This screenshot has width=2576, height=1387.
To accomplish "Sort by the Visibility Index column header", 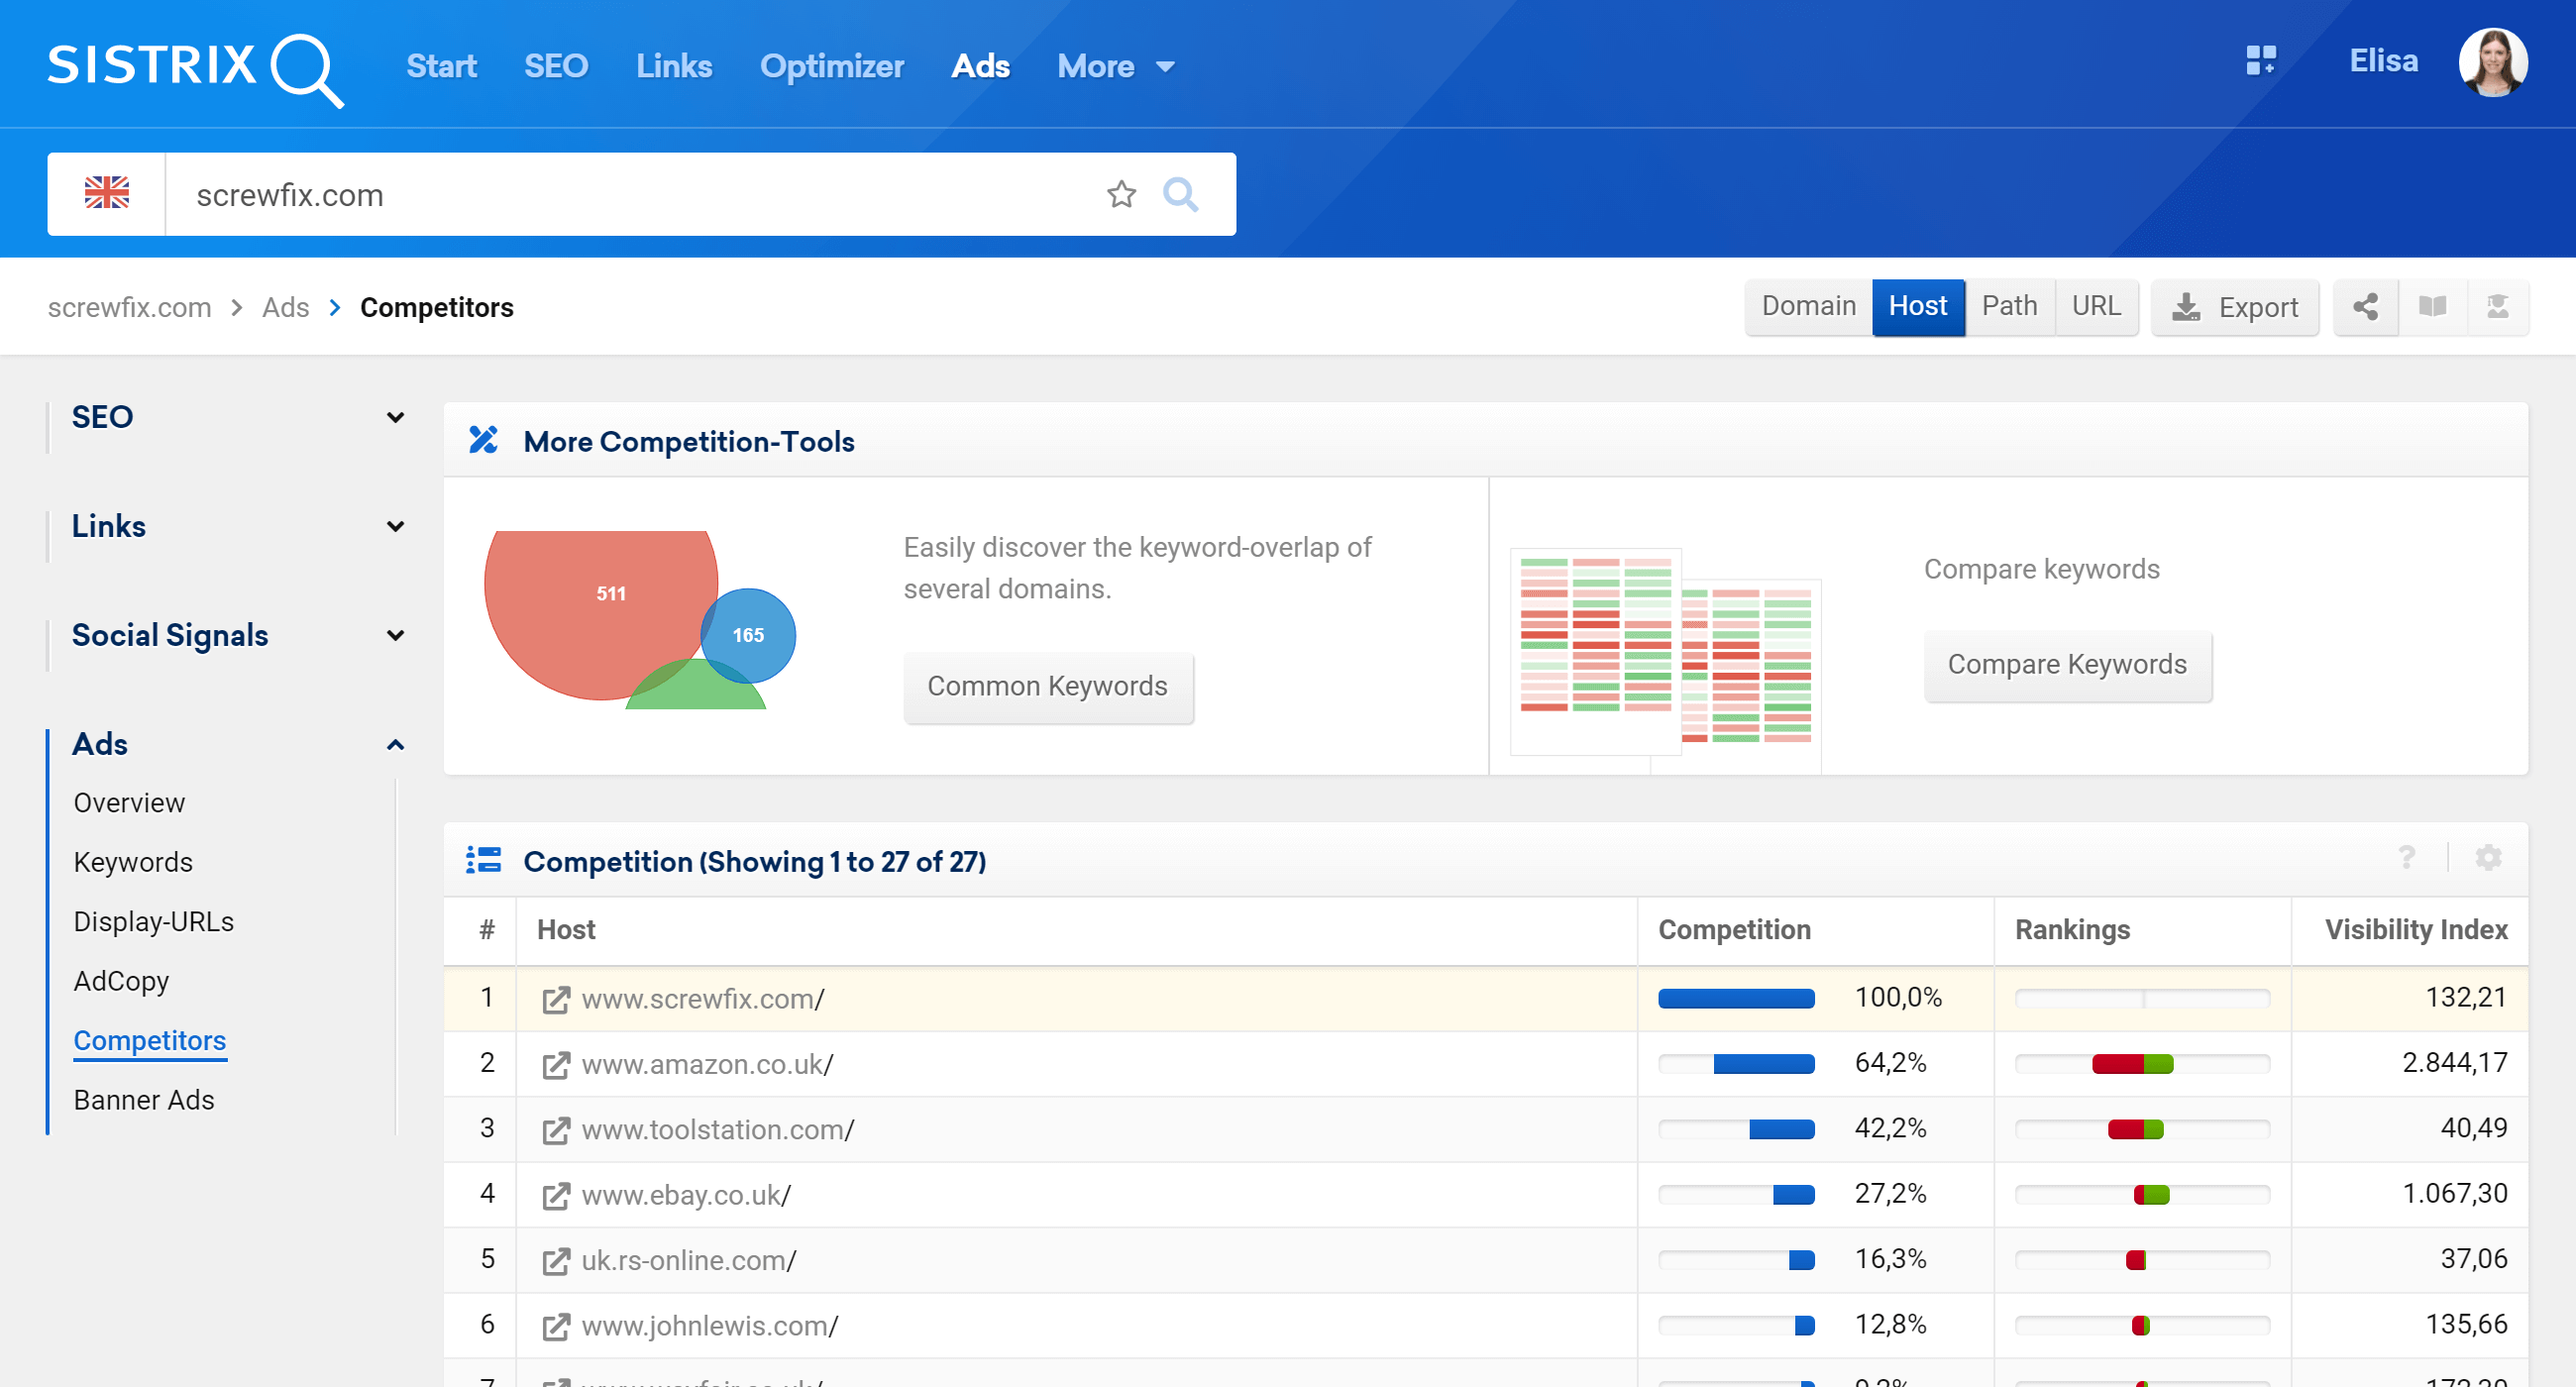I will pyautogui.click(x=2415, y=930).
